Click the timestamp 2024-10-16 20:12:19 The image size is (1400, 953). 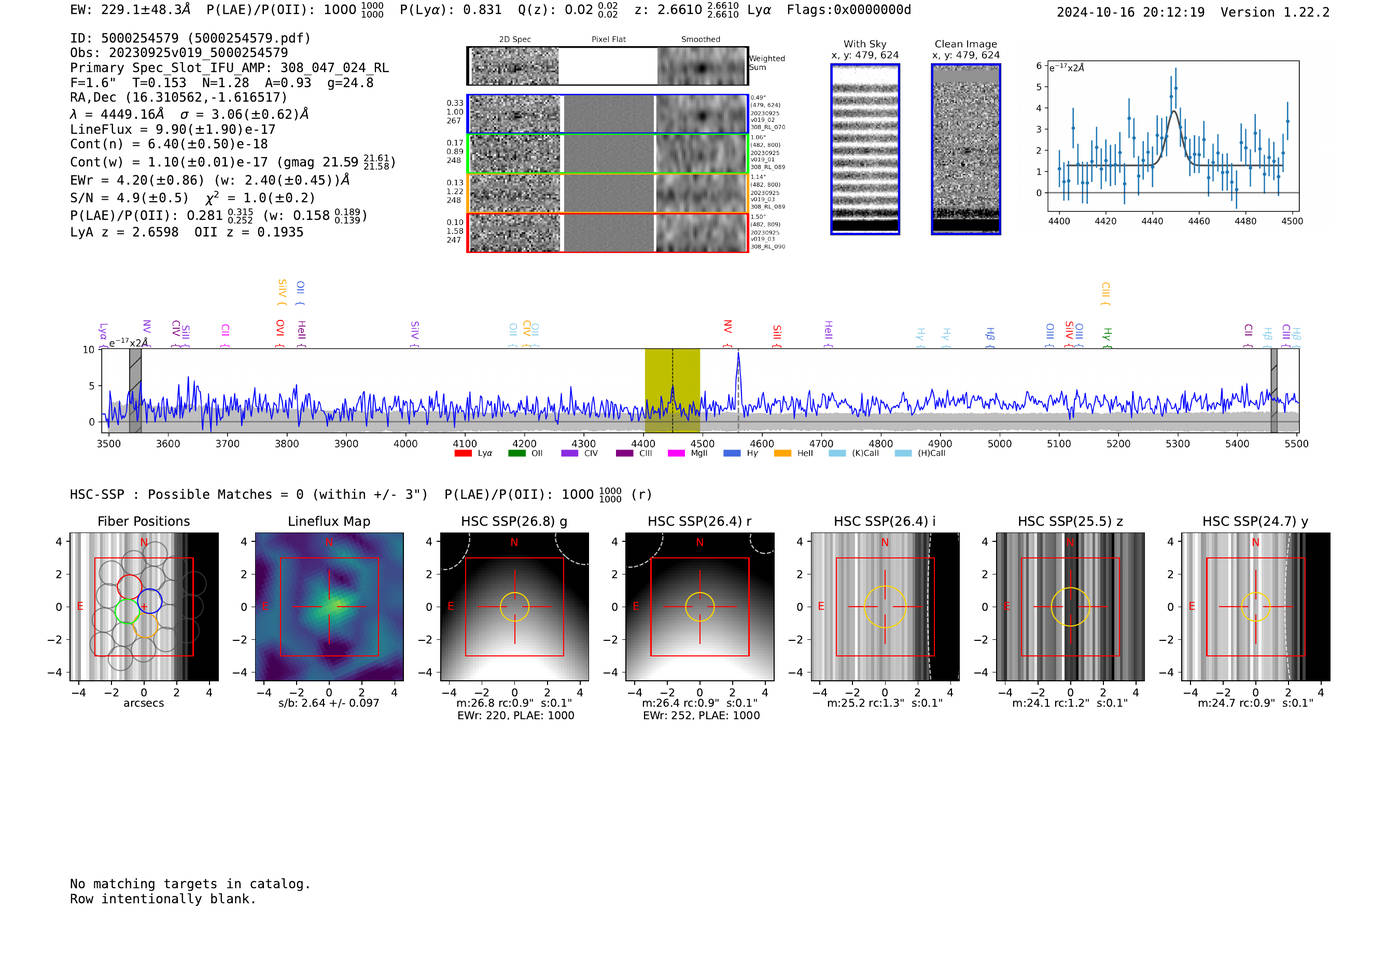[1131, 13]
